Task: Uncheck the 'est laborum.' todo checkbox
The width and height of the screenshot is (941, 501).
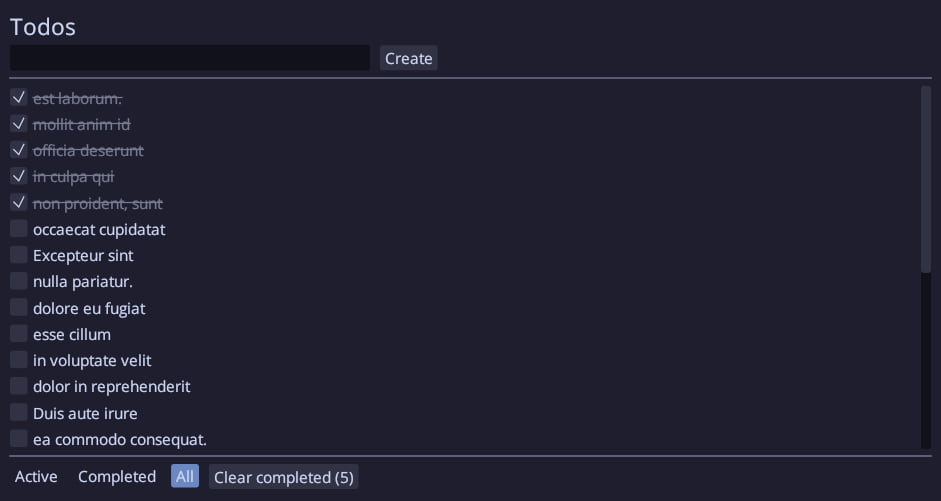Action: pos(19,97)
